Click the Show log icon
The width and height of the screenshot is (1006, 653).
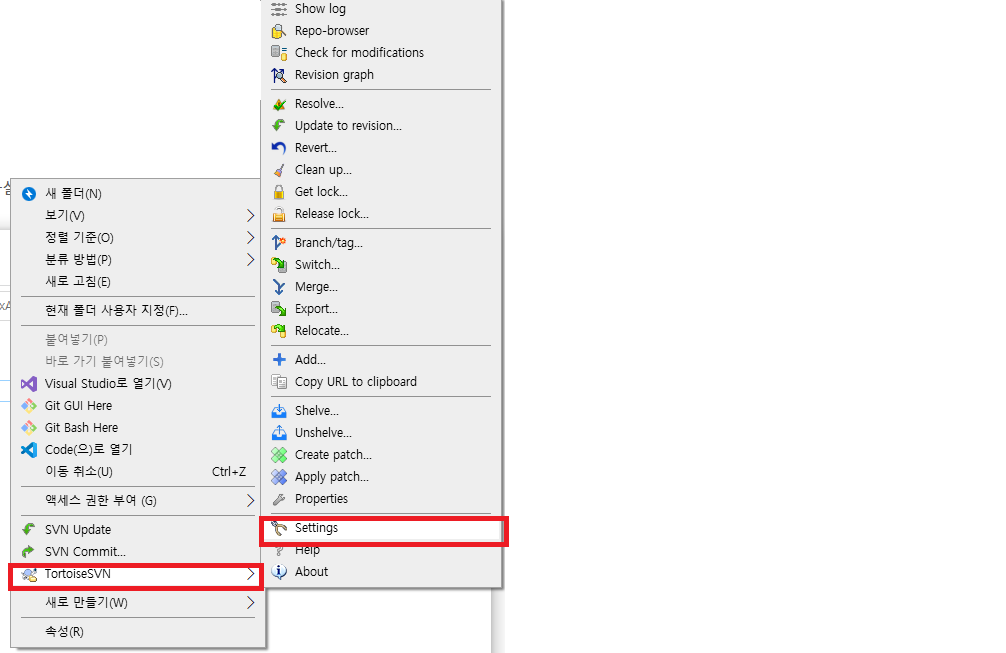pyautogui.click(x=278, y=9)
